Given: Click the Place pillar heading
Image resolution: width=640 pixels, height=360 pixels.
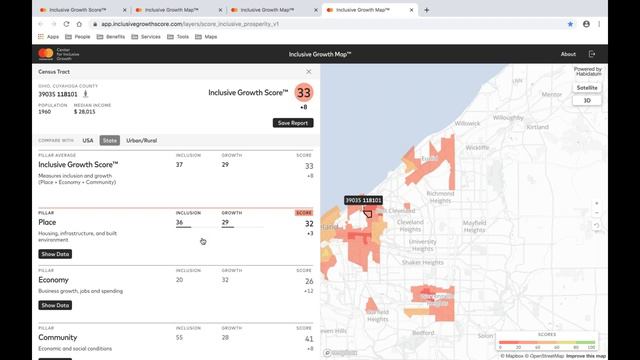Looking at the screenshot, I should (x=47, y=222).
